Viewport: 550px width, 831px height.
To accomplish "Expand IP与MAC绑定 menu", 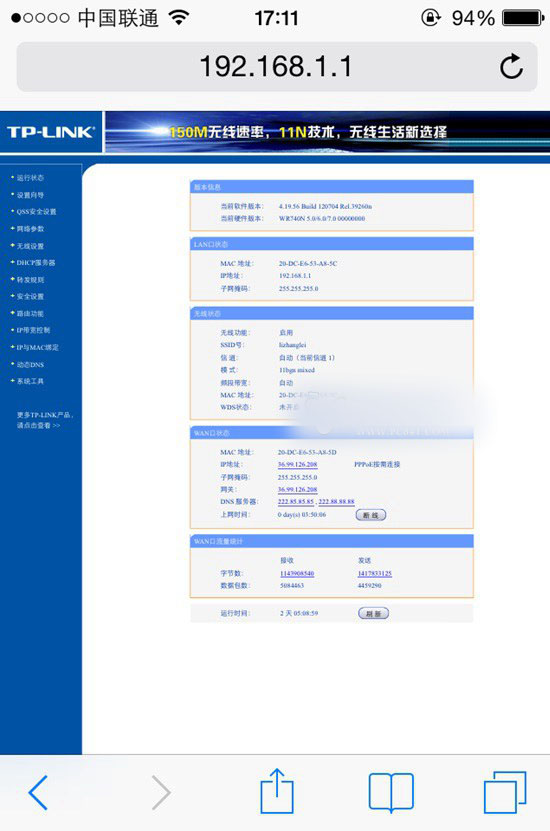I will 37,347.
